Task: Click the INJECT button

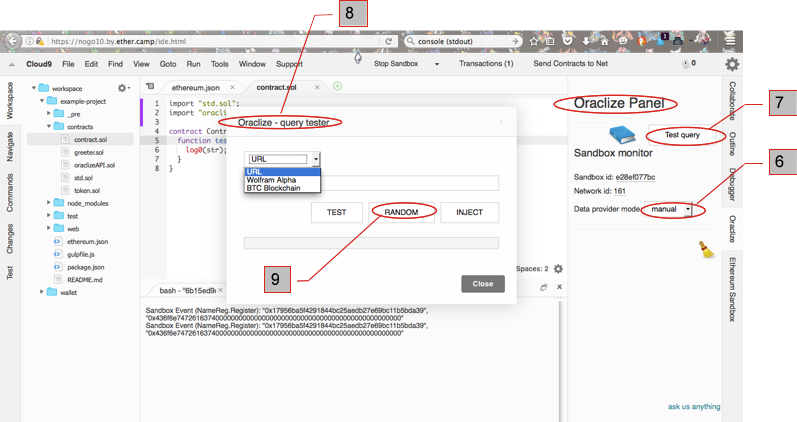Action: click(469, 213)
